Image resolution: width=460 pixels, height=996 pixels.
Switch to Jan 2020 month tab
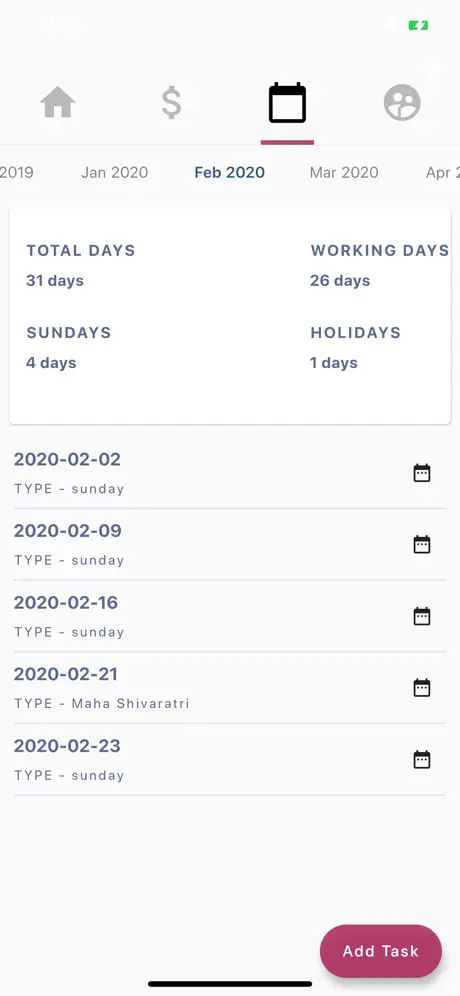(x=114, y=172)
